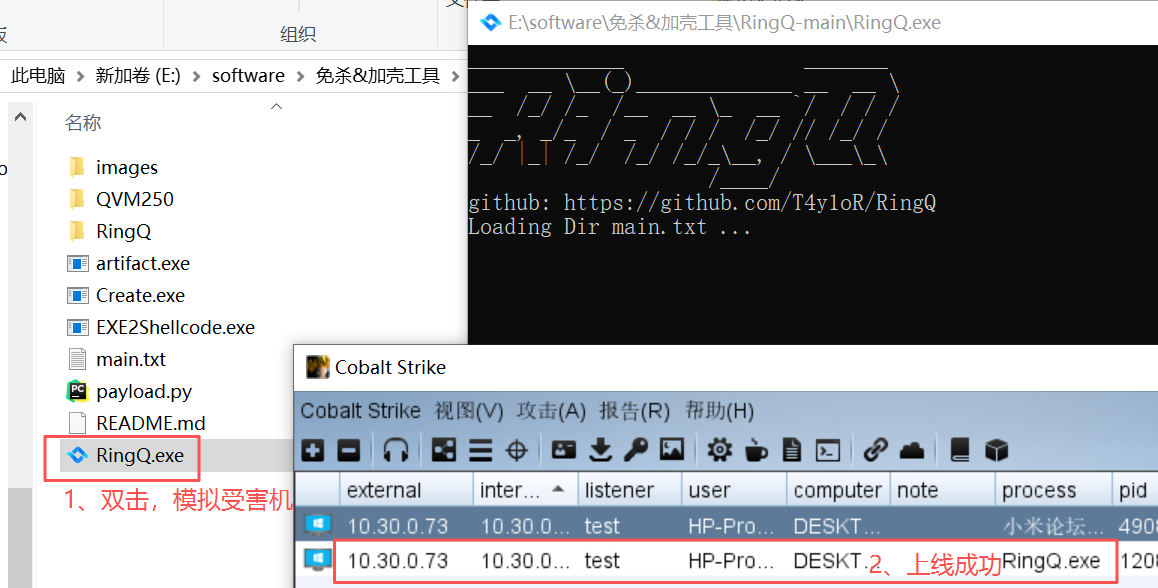1158x588 pixels.
Task: Click terminal icon for scripted web delivery
Action: 828,450
